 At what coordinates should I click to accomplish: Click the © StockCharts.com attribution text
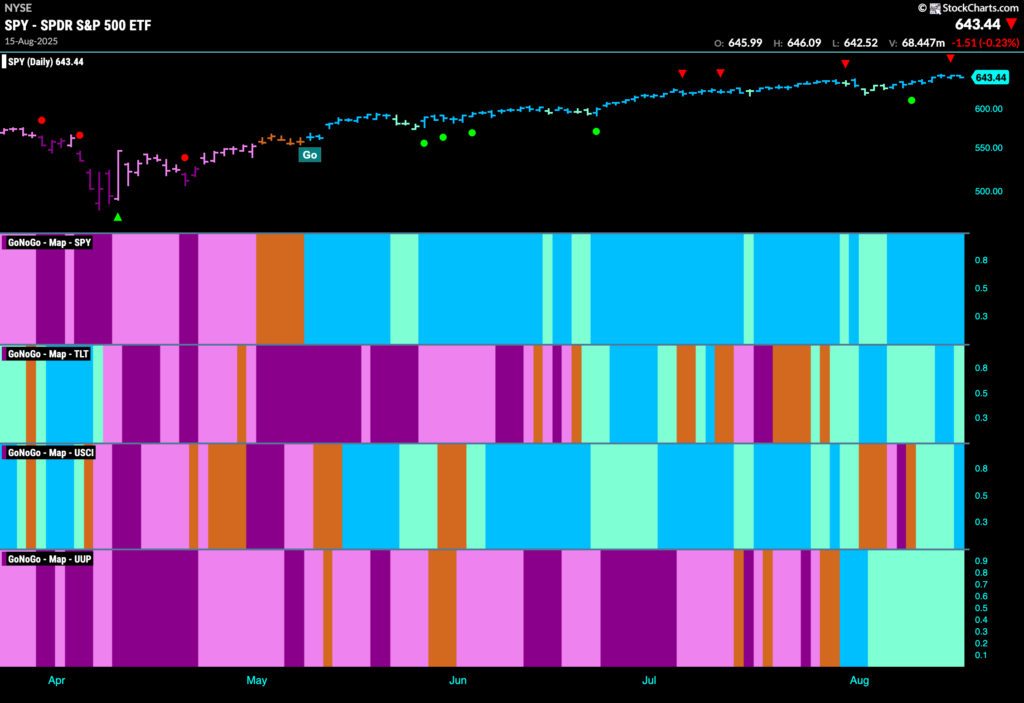pos(968,8)
